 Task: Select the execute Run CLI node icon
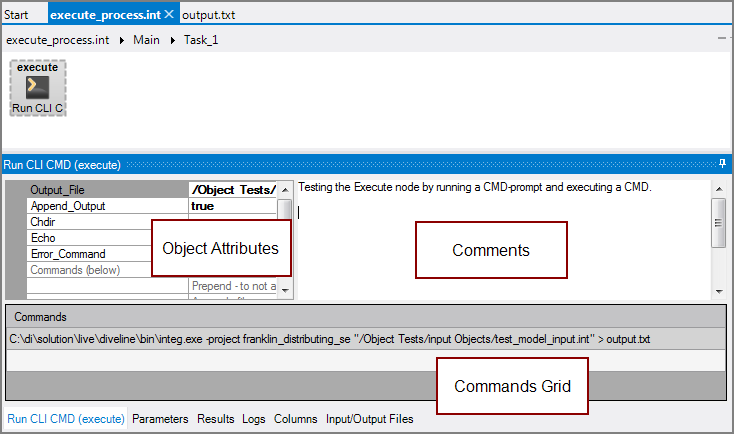pyautogui.click(x=37, y=88)
